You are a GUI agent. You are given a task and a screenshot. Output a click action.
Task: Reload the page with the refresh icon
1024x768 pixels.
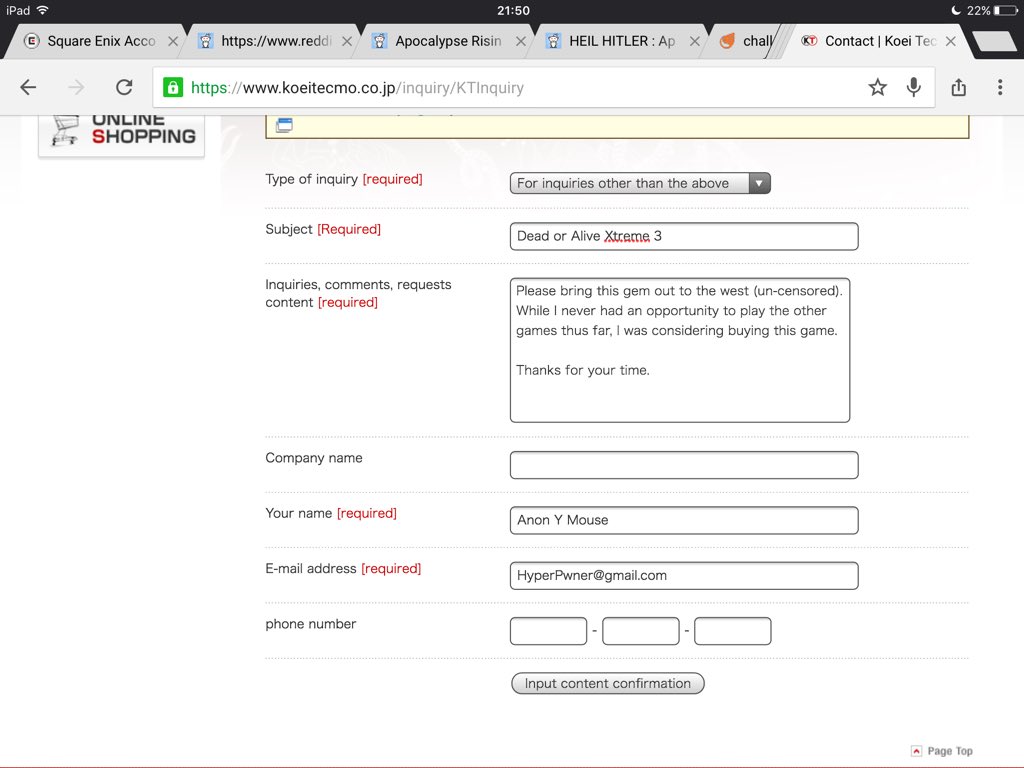(124, 88)
